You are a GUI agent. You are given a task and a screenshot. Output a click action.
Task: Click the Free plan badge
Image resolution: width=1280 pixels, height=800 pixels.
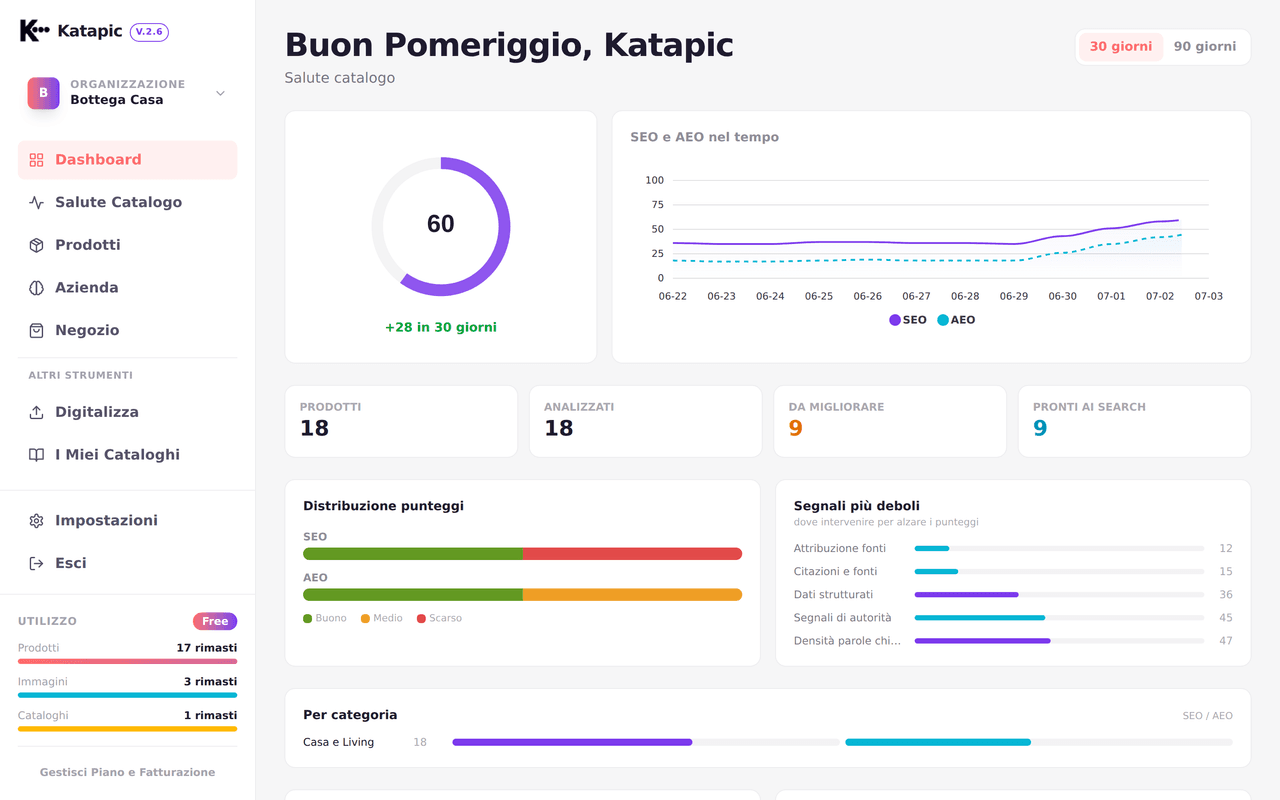coord(215,621)
